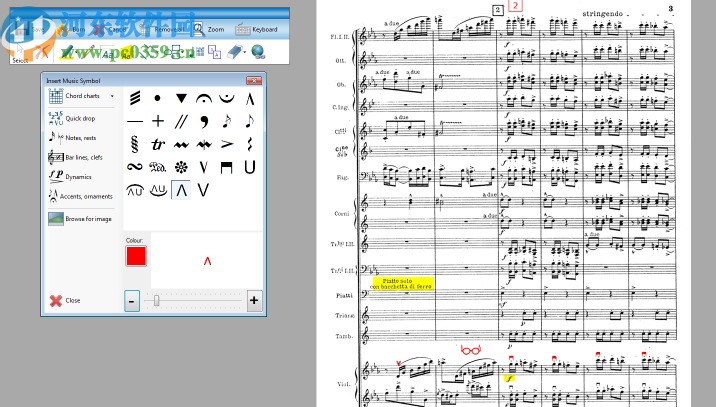716x407 pixels.
Task: Select the upward slur with AU symbol
Action: point(135,190)
